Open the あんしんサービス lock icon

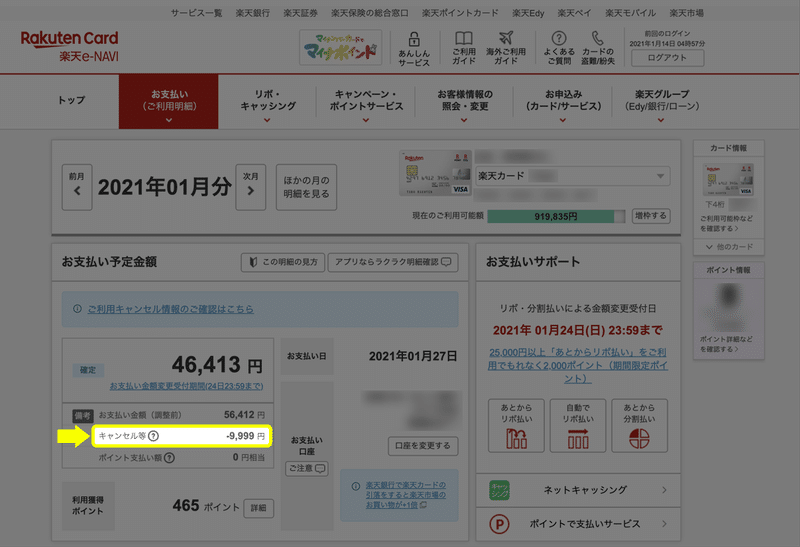(x=414, y=39)
